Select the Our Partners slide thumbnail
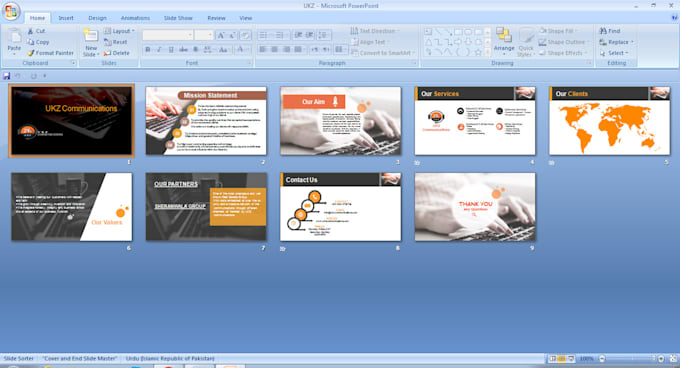This screenshot has width=680, height=368. pos(206,207)
